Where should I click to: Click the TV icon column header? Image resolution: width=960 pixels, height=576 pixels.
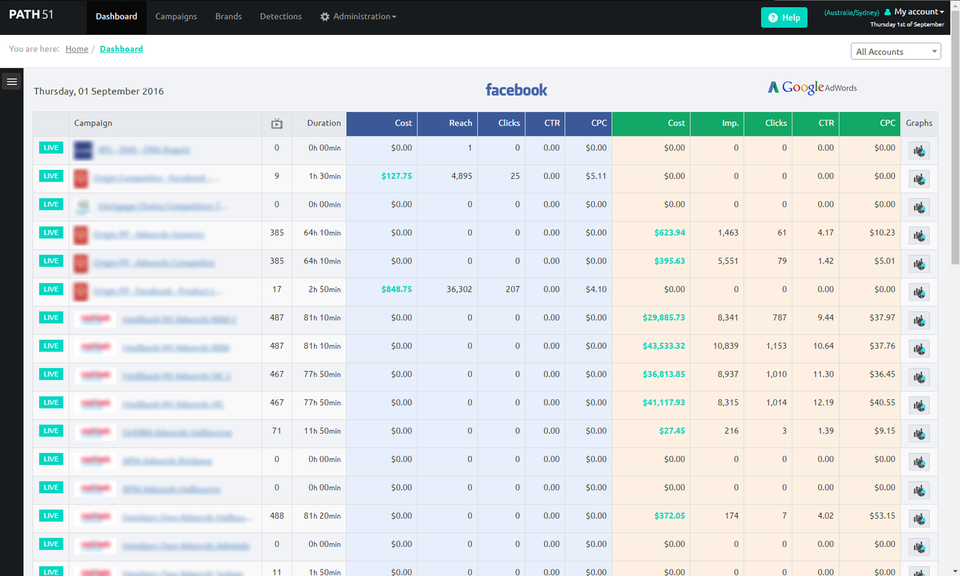(277, 123)
